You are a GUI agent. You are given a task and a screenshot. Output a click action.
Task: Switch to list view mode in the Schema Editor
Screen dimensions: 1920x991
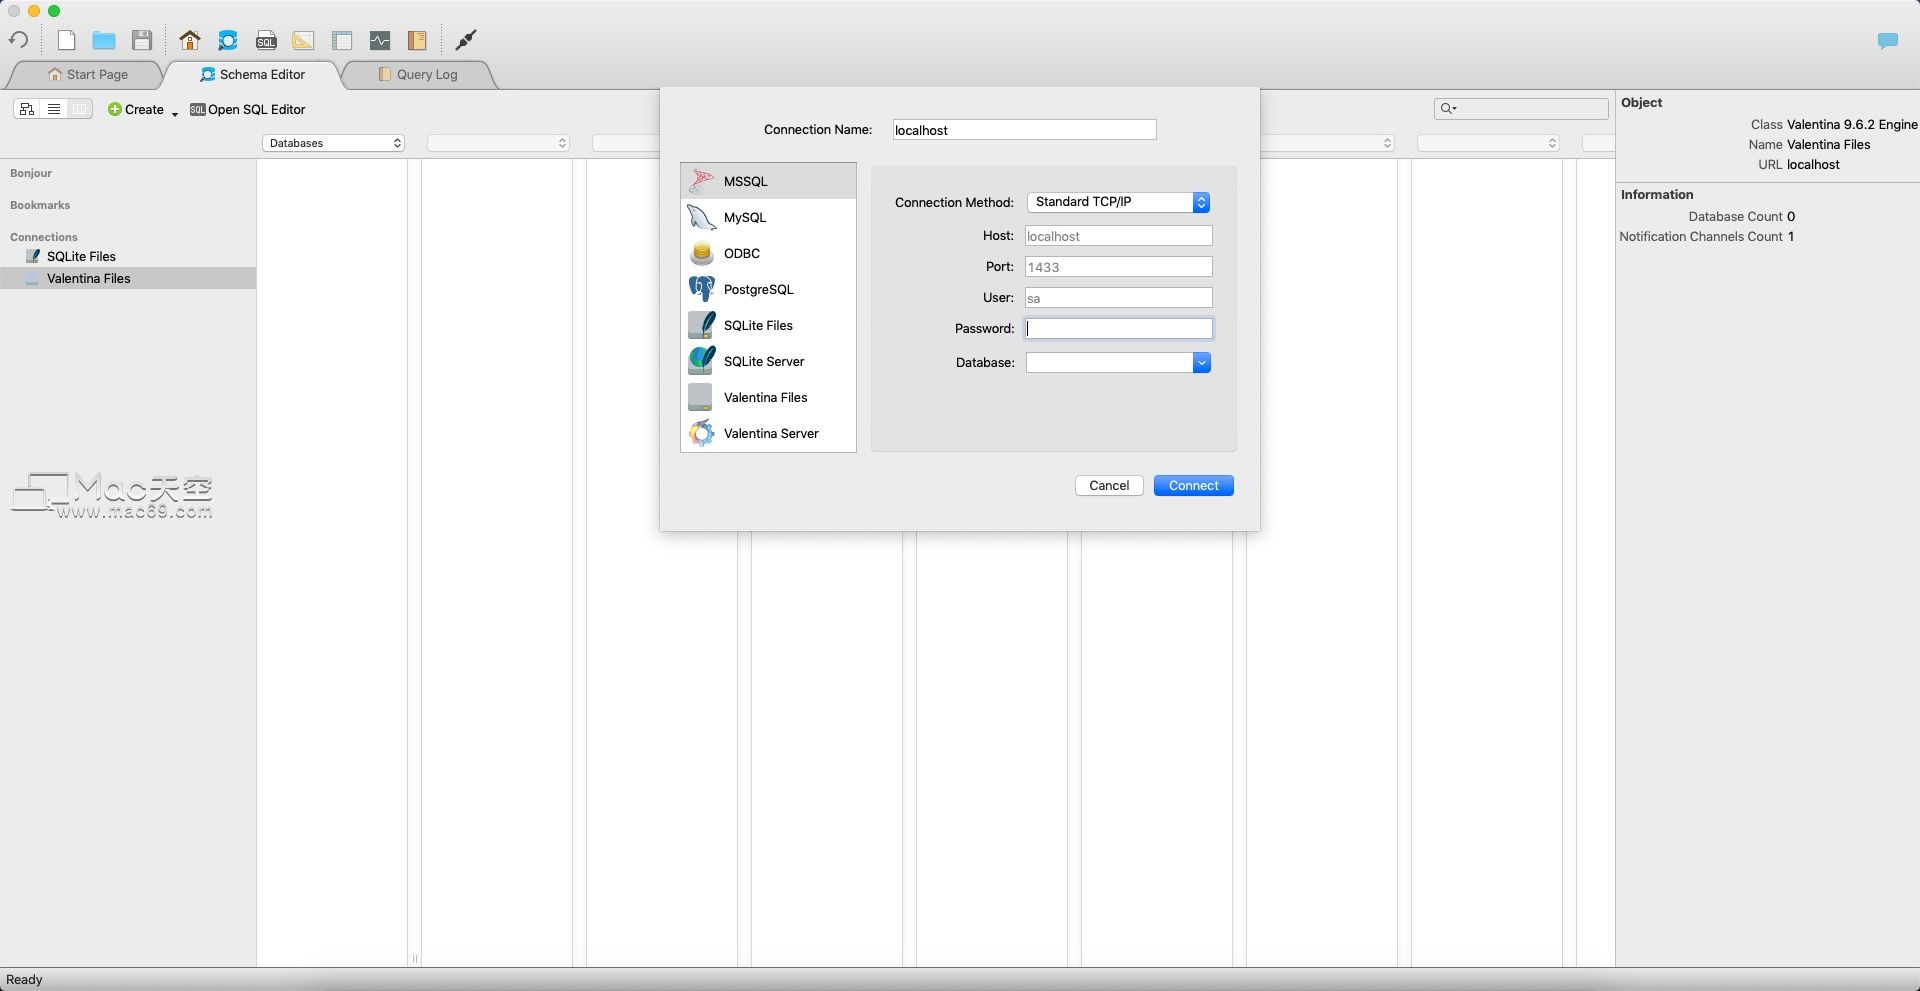pyautogui.click(x=54, y=109)
